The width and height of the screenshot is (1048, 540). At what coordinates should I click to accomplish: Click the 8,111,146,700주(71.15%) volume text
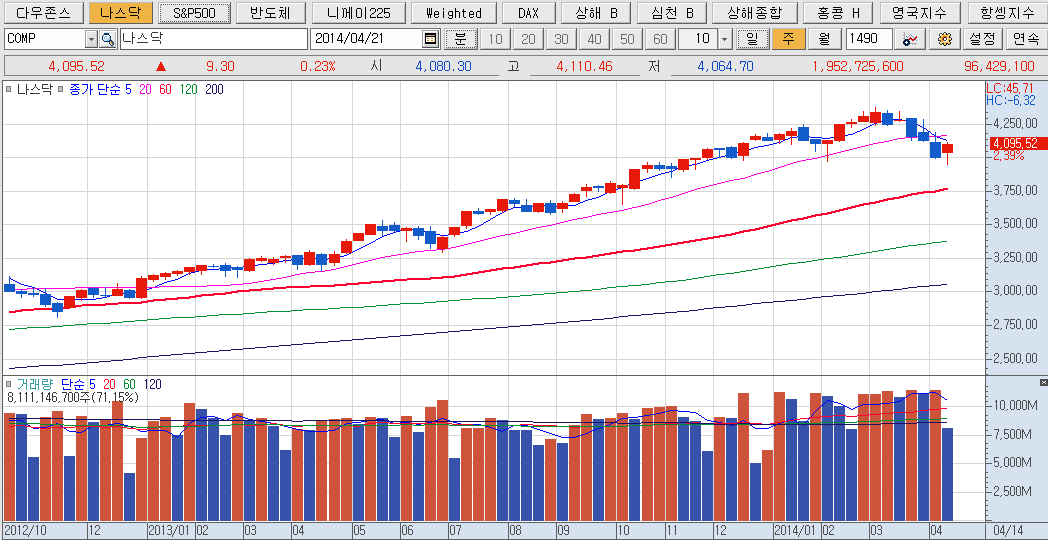click(73, 397)
